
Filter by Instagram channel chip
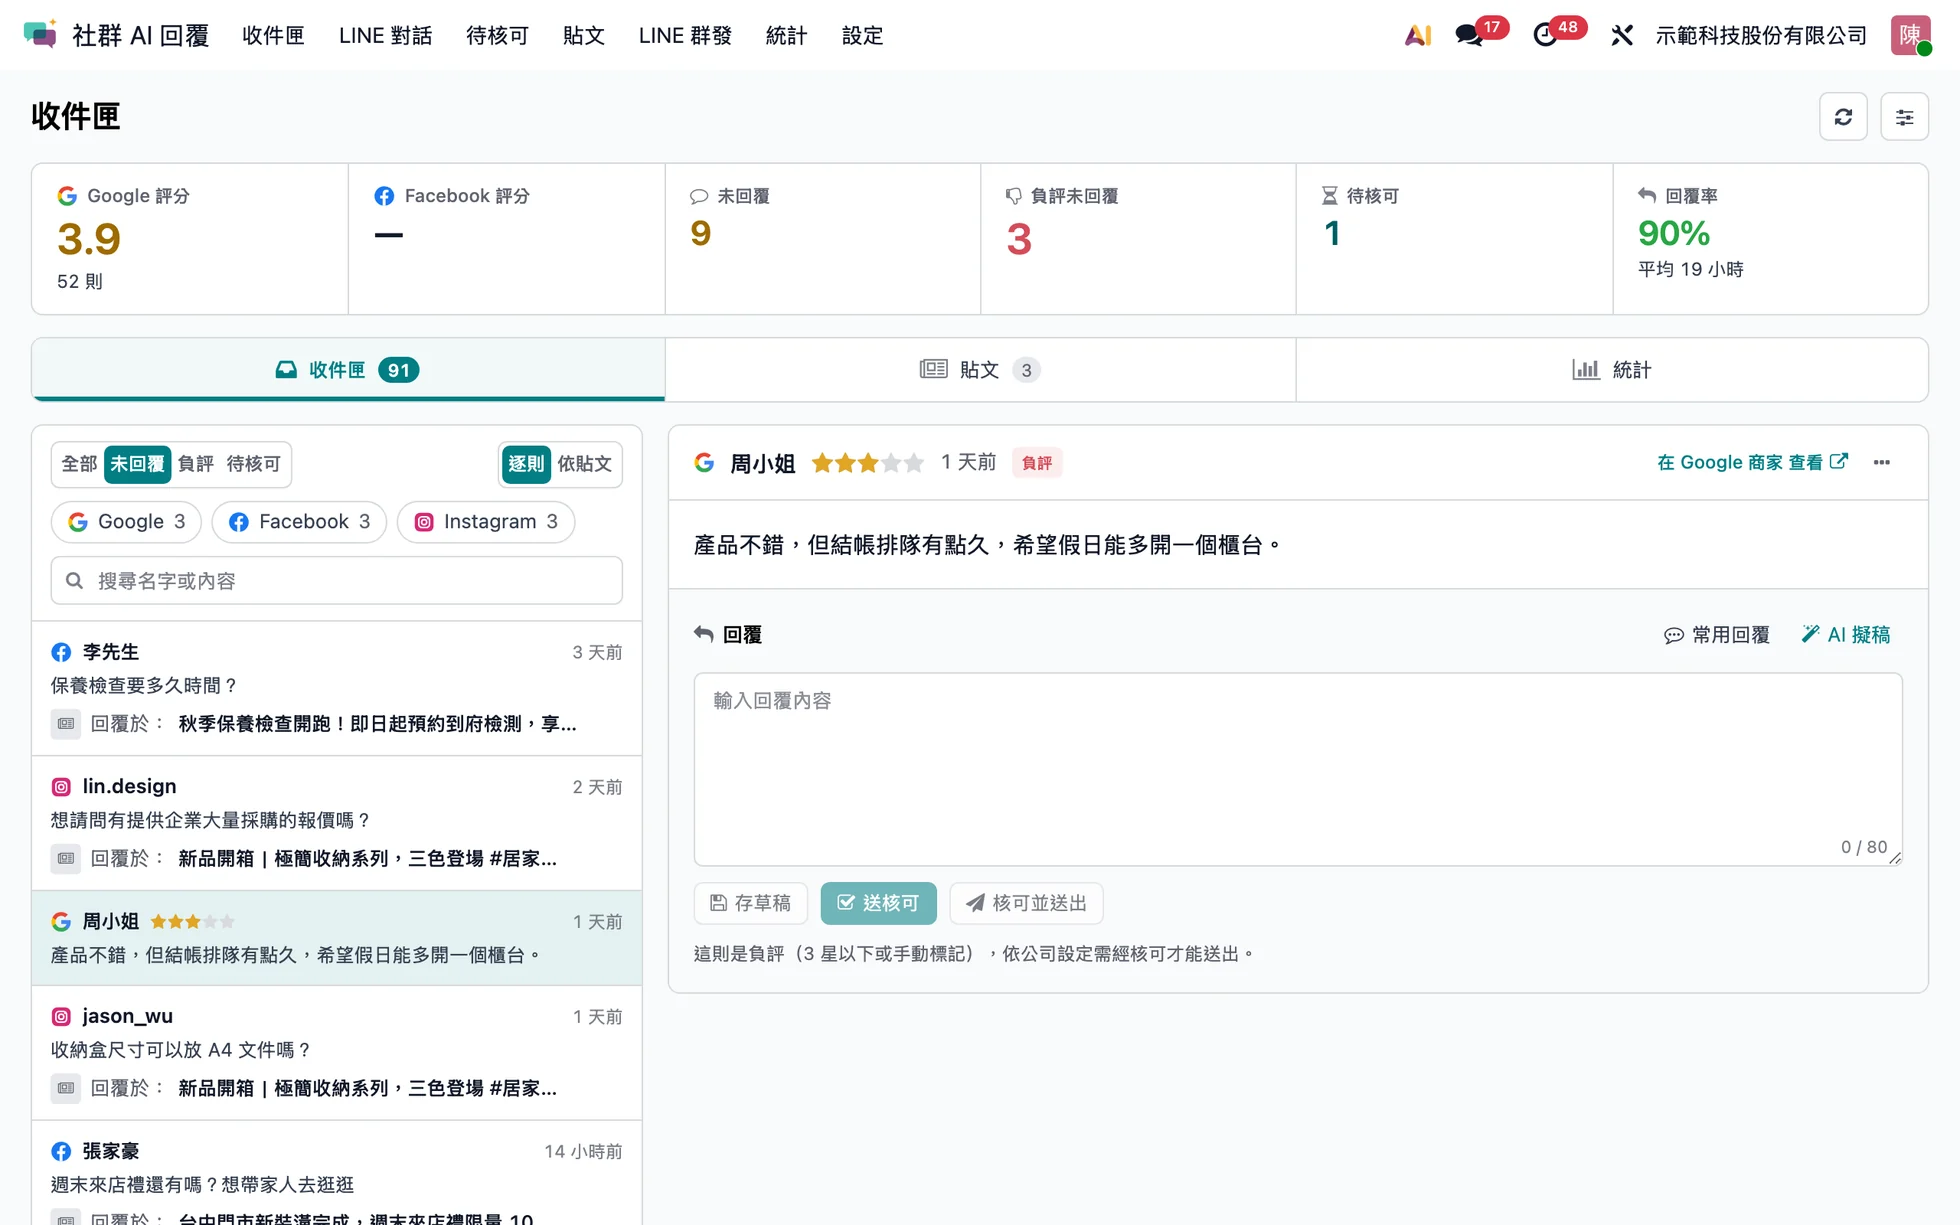[486, 522]
